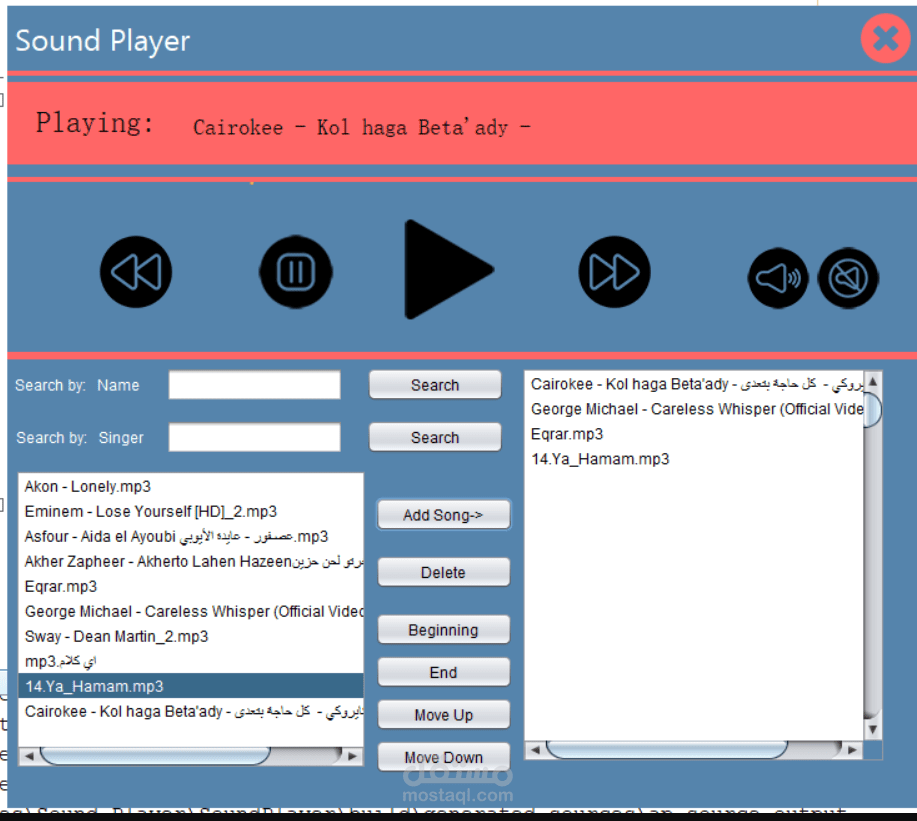Click the Search by Name input field
This screenshot has height=821, width=917.
254,385
